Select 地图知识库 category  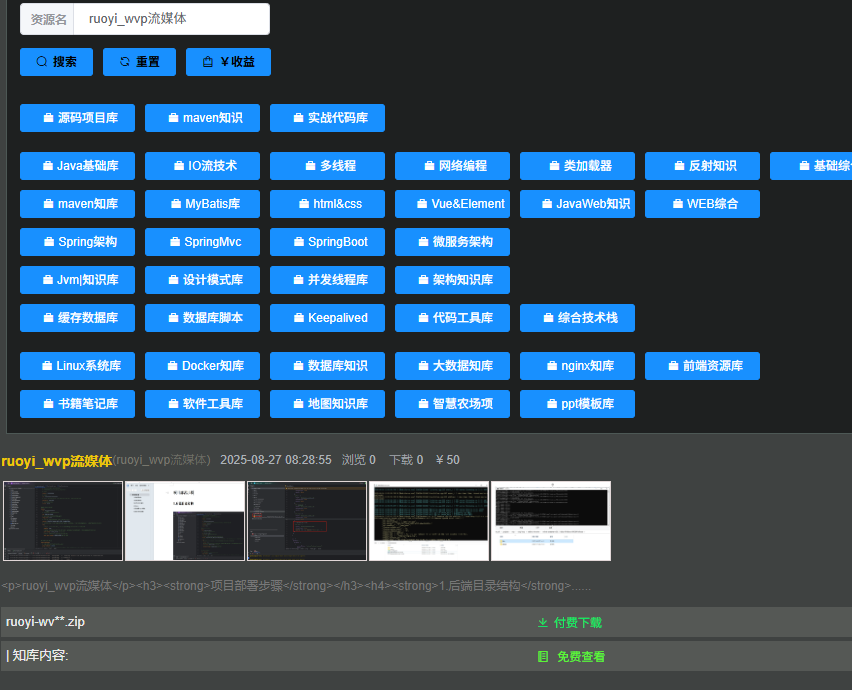(x=327, y=404)
